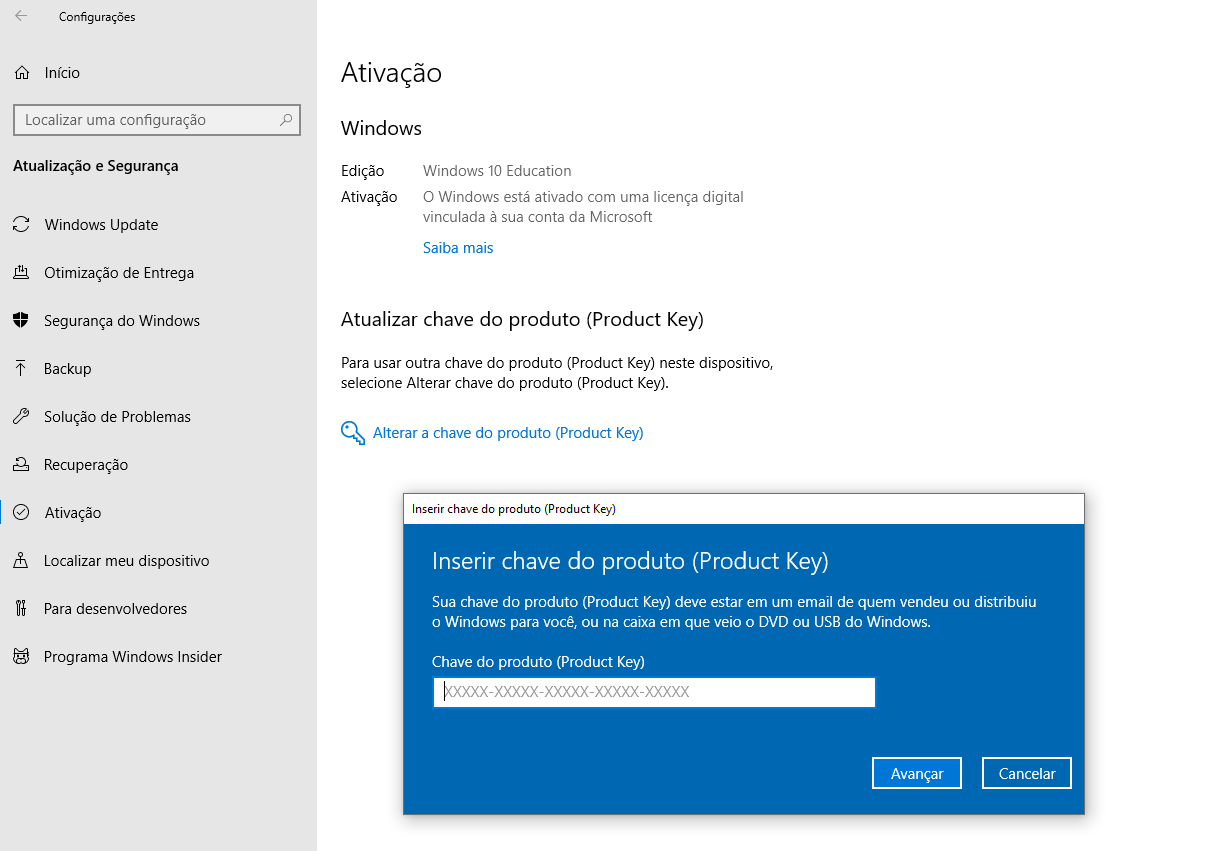Click the Segurança do Windows shield icon
Screen dimensions: 1228x851
pyautogui.click(x=20, y=320)
